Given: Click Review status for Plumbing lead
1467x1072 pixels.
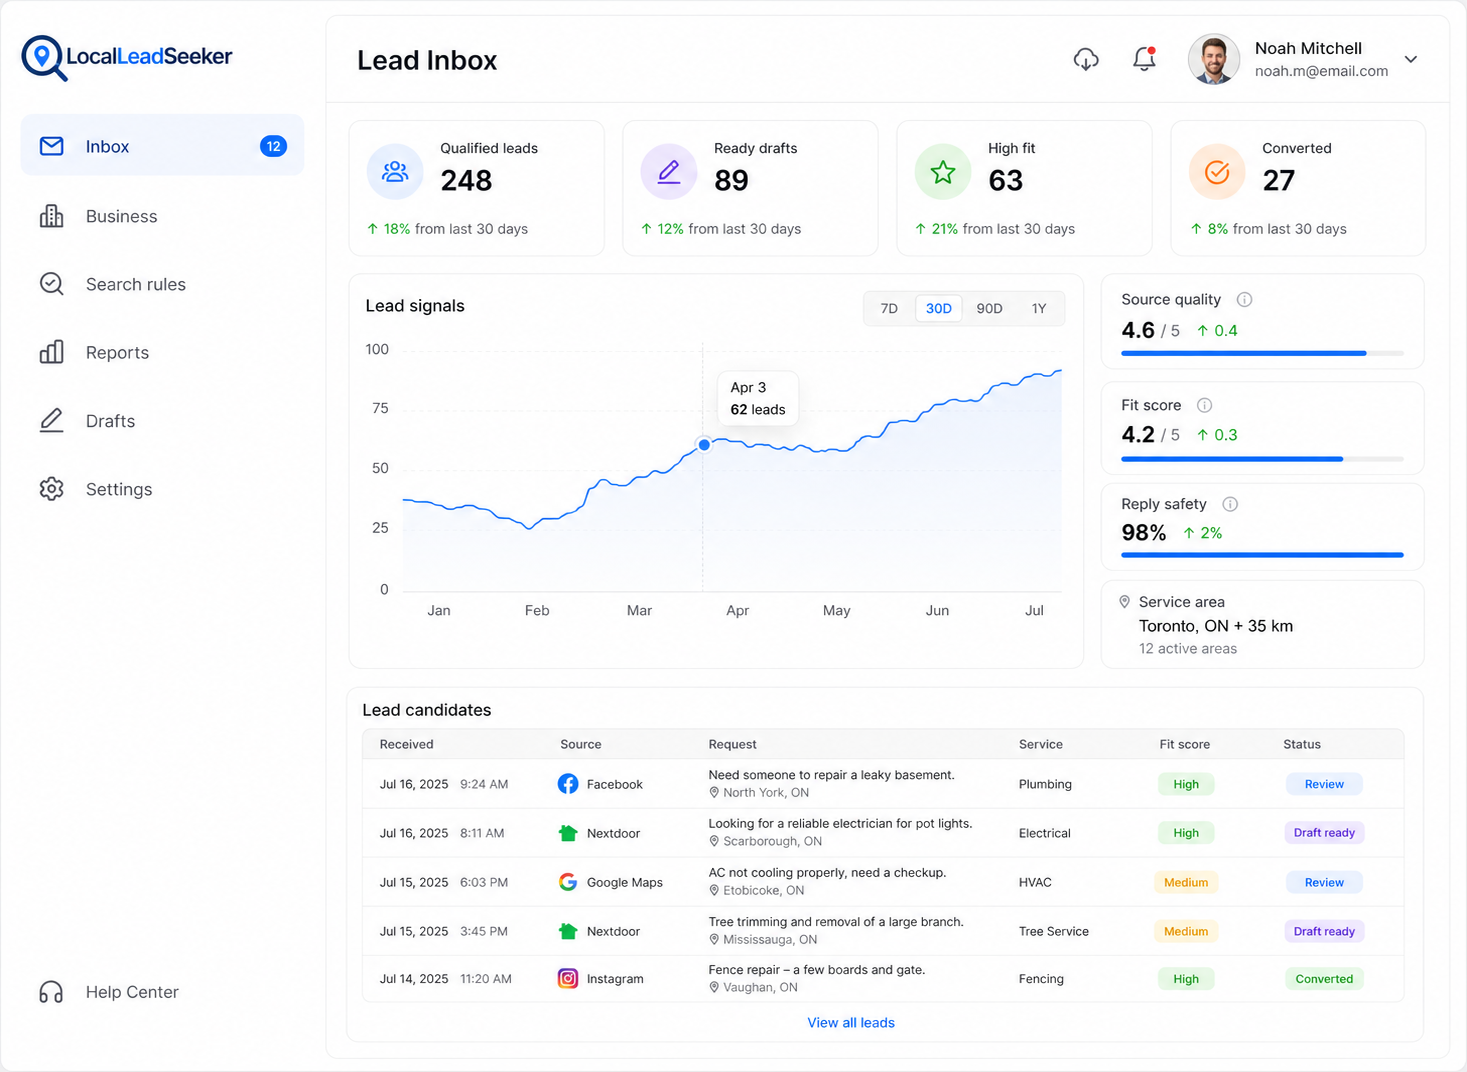Looking at the screenshot, I should 1324,784.
